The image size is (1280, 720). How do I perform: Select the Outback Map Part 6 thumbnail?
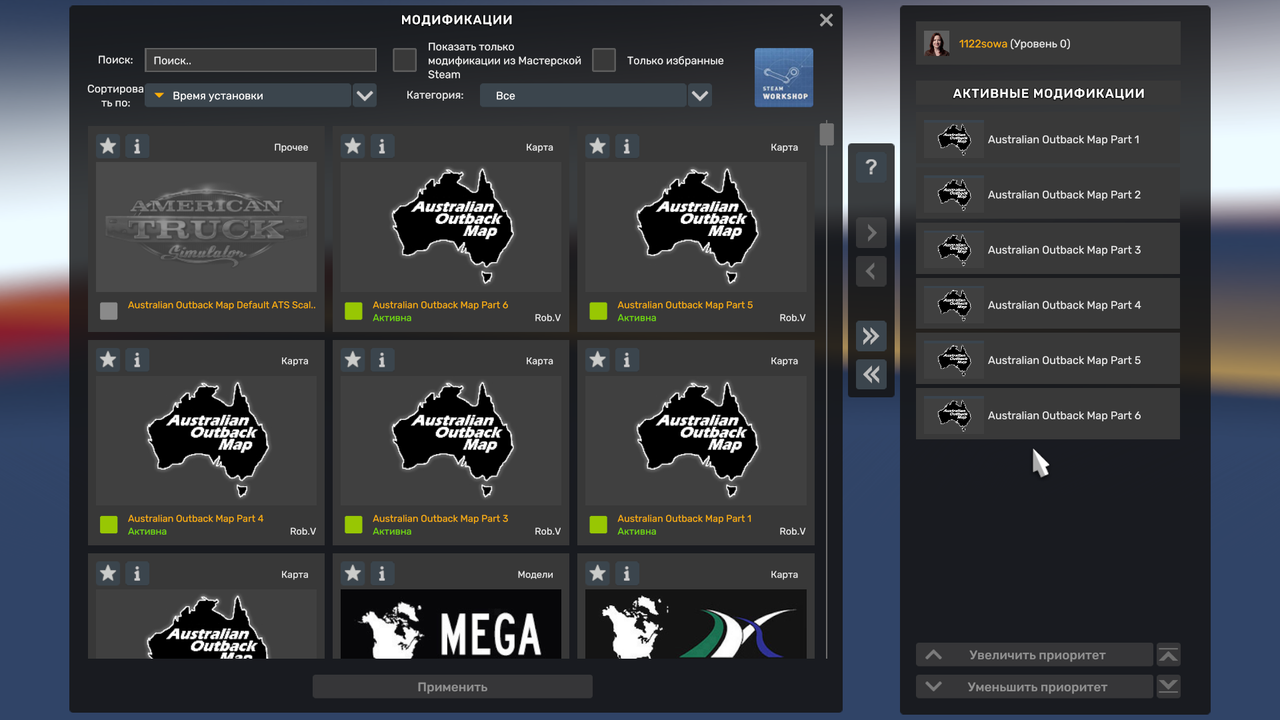[x=451, y=227]
